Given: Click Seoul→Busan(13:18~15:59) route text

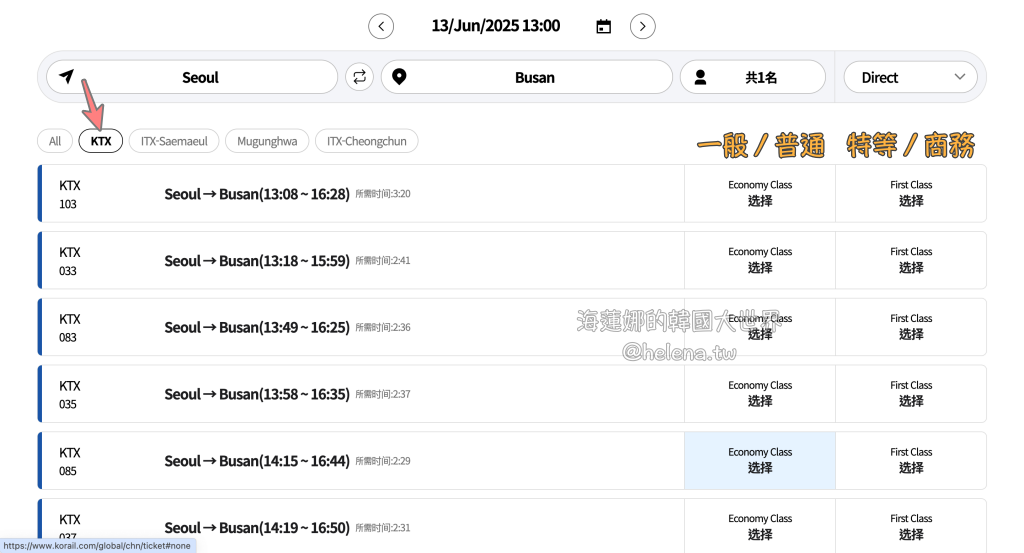Looking at the screenshot, I should pos(257,261).
